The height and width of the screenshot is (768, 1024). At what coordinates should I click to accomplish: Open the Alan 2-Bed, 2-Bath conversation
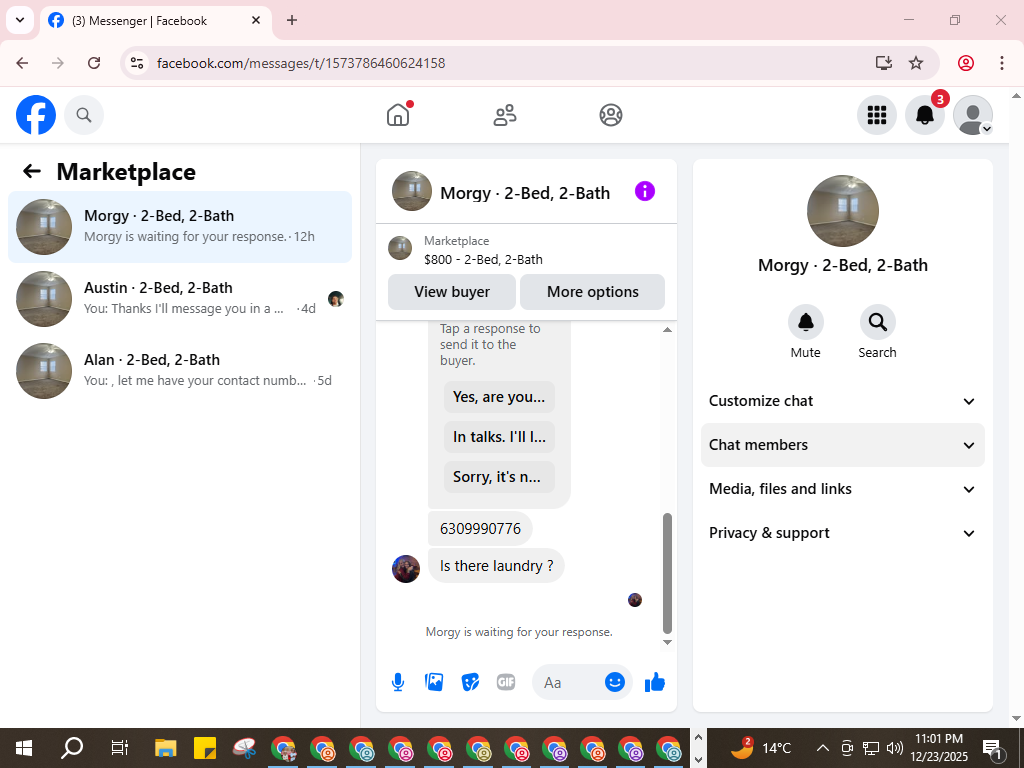point(180,370)
